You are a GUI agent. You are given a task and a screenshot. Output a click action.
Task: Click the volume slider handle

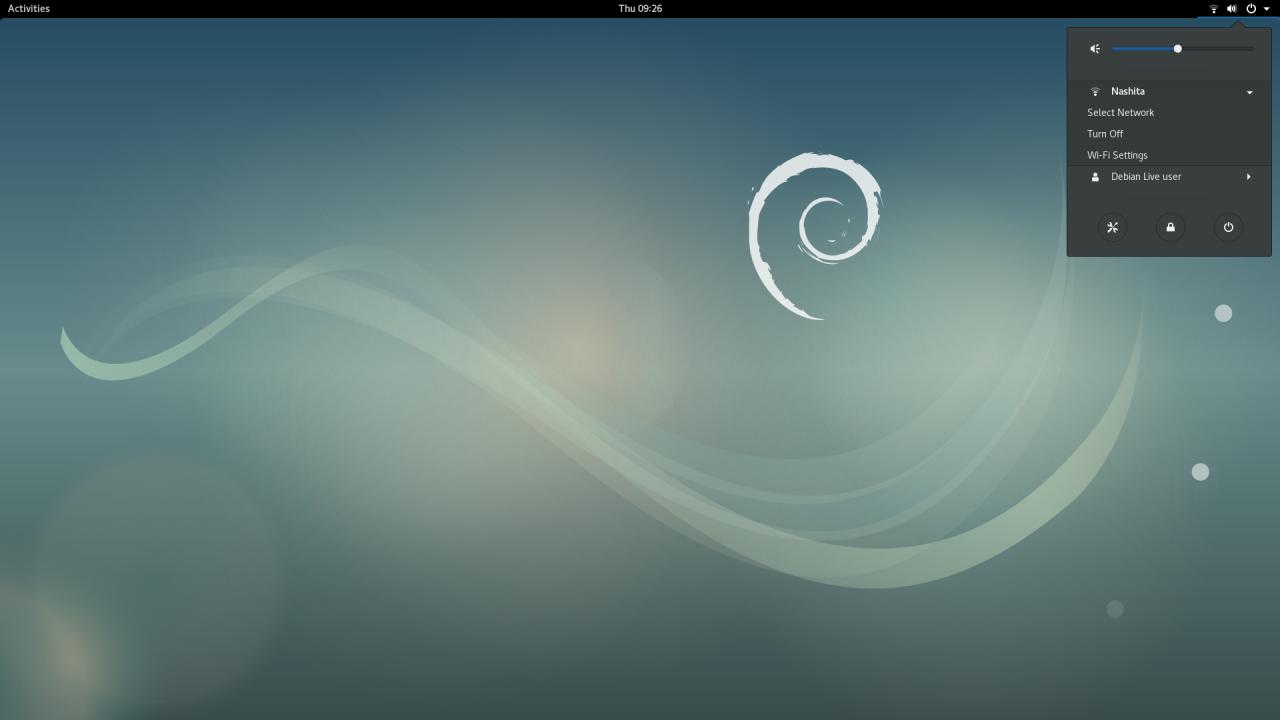pyautogui.click(x=1178, y=49)
